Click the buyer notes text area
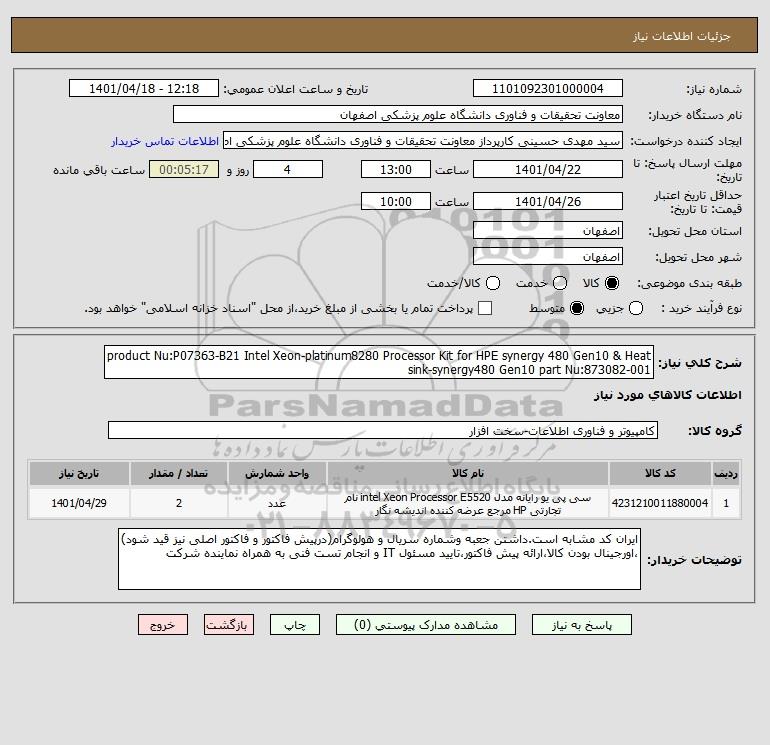The height and width of the screenshot is (745, 770). tap(380, 559)
